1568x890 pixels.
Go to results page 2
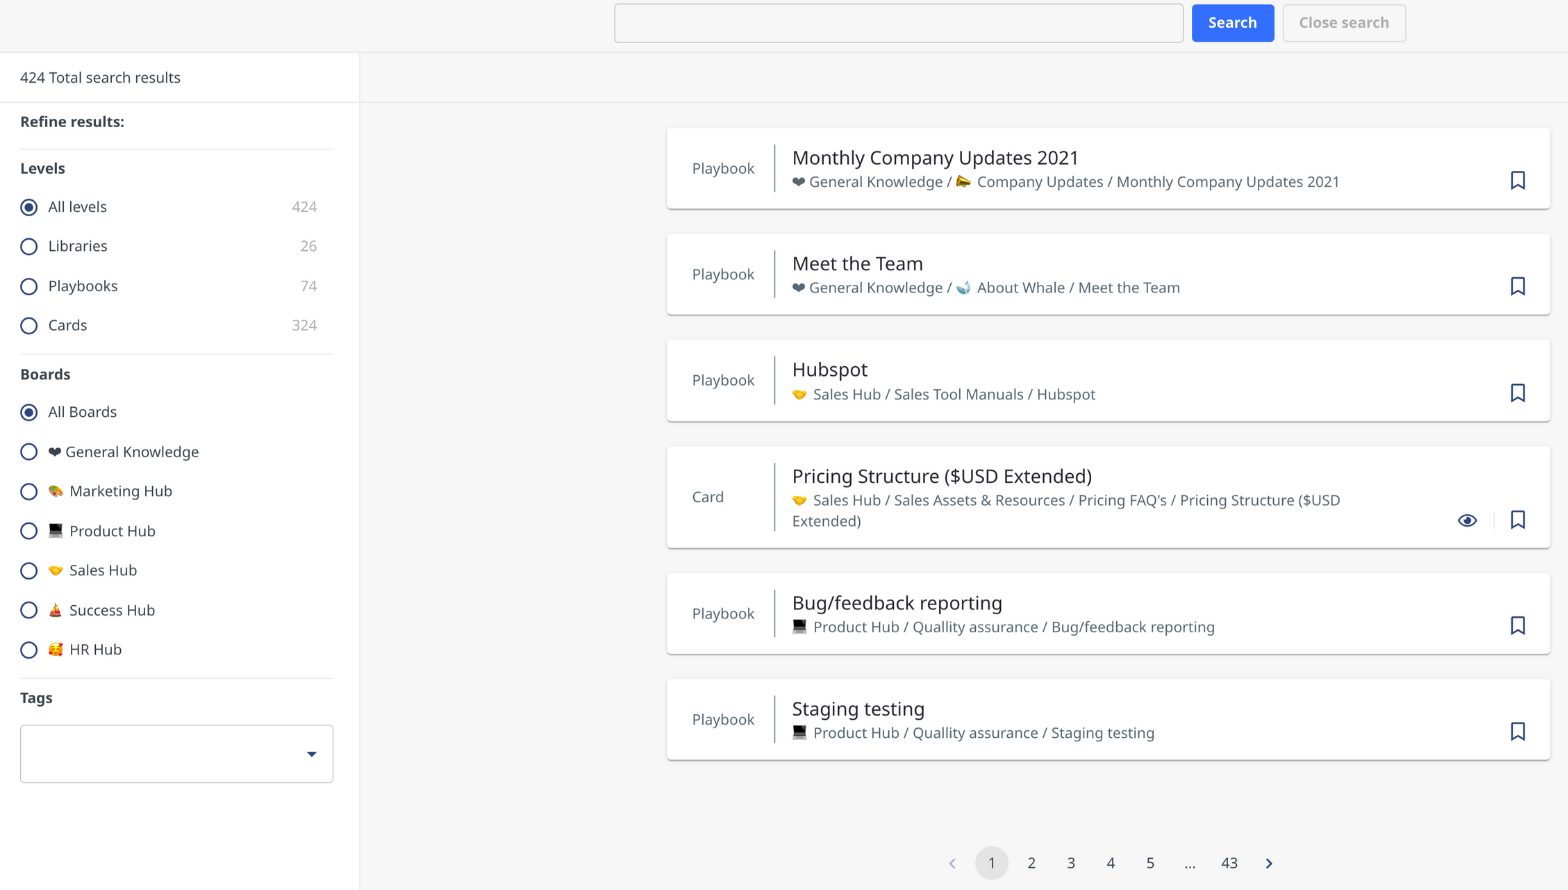click(x=1031, y=863)
